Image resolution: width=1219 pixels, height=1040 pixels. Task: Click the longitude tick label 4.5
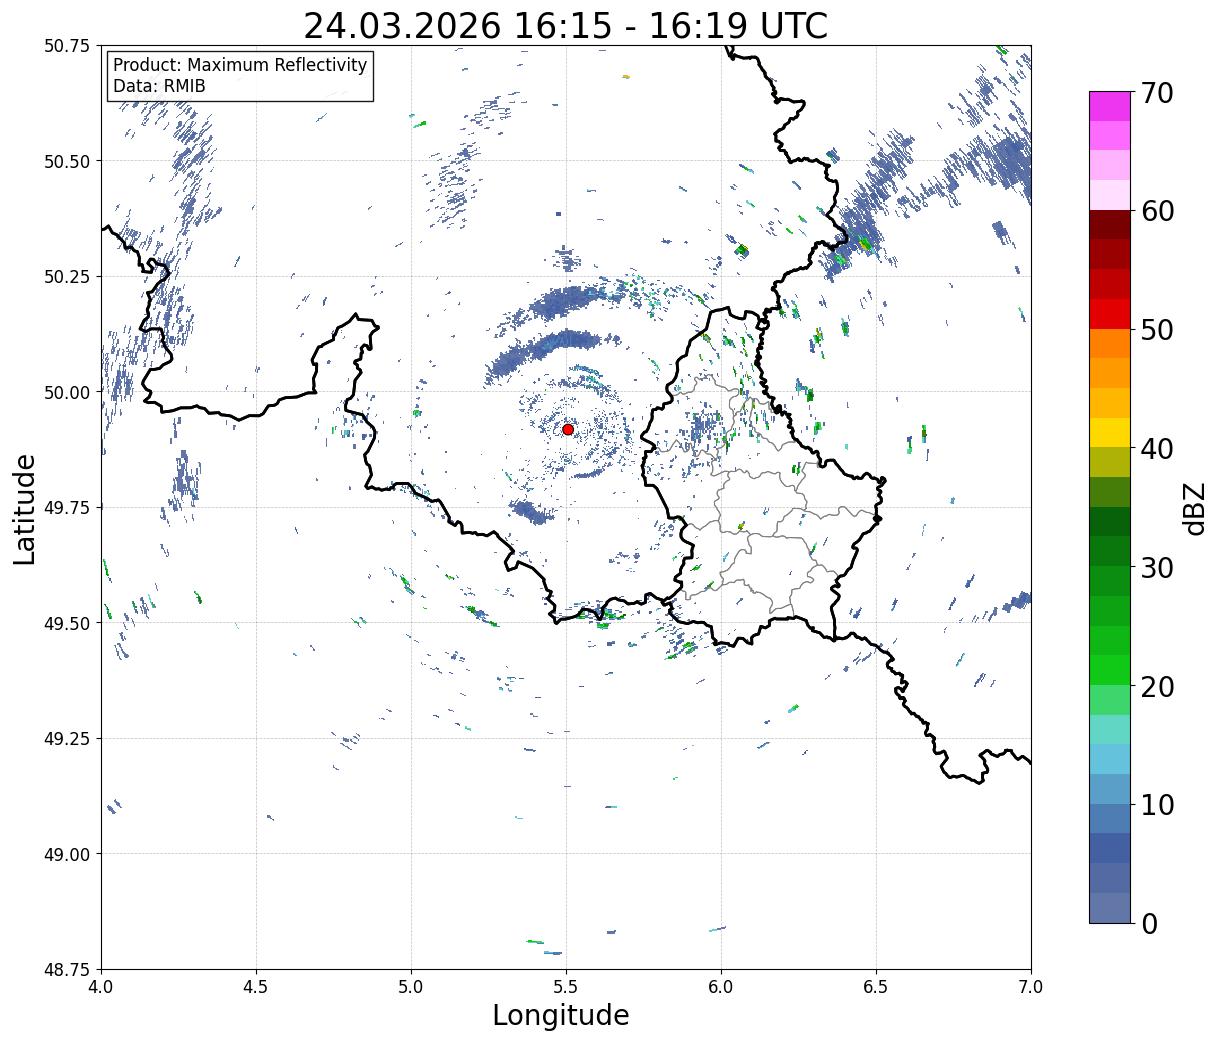click(x=256, y=987)
